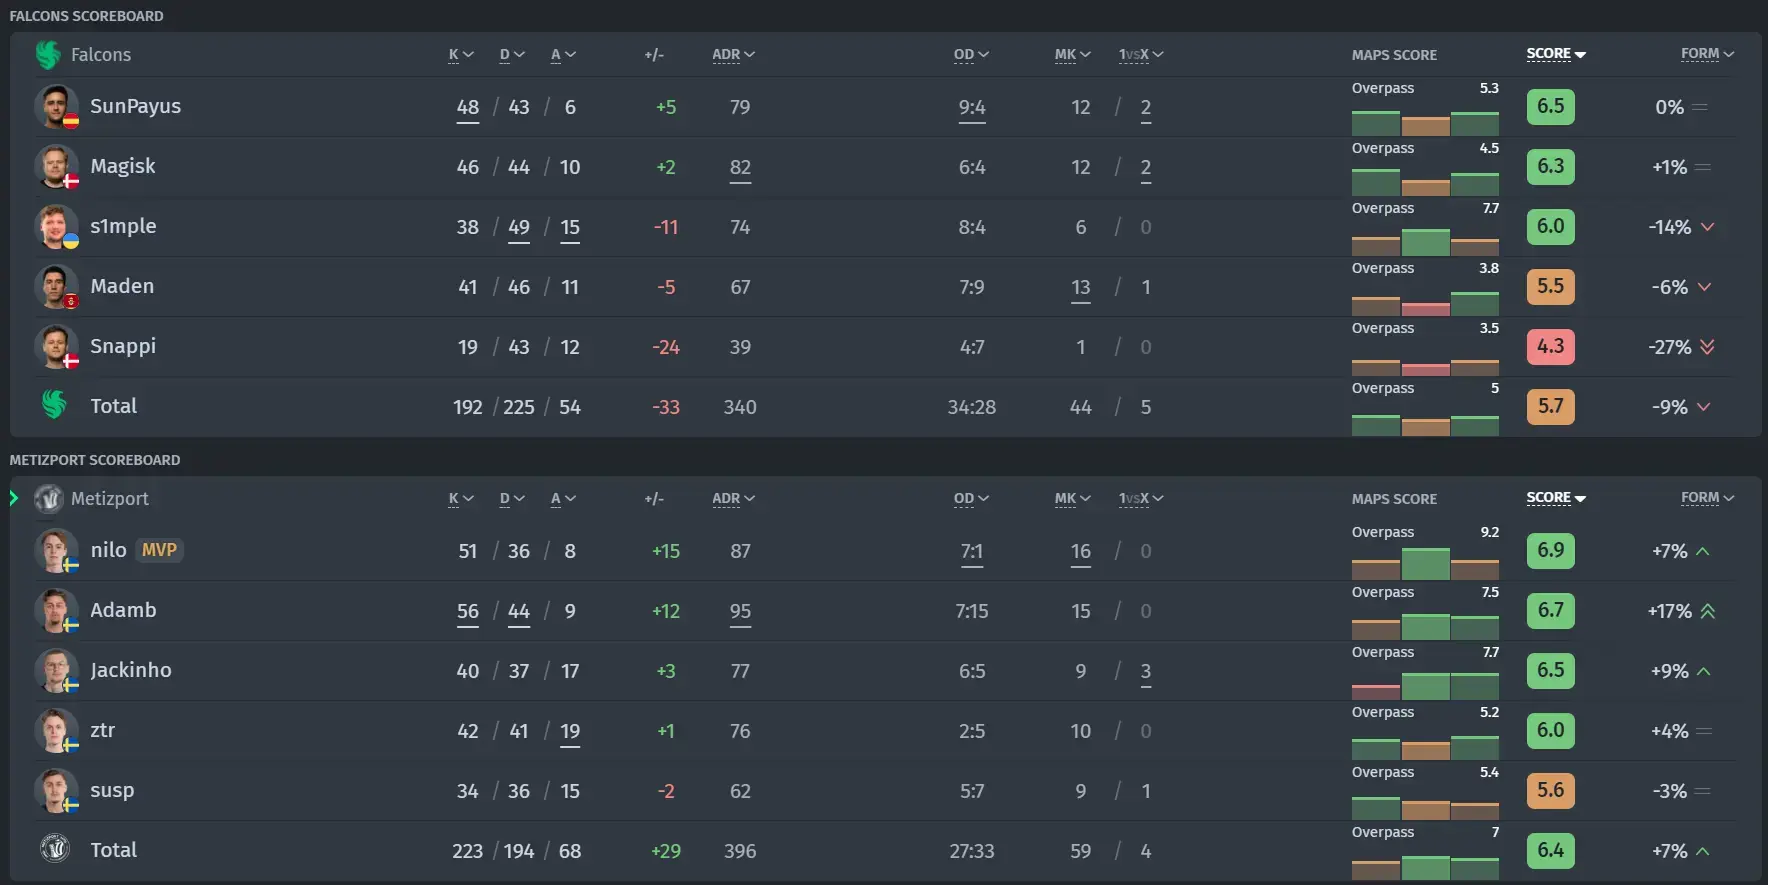The height and width of the screenshot is (885, 1768).
Task: Click SunPayus player avatar
Action: pos(56,107)
